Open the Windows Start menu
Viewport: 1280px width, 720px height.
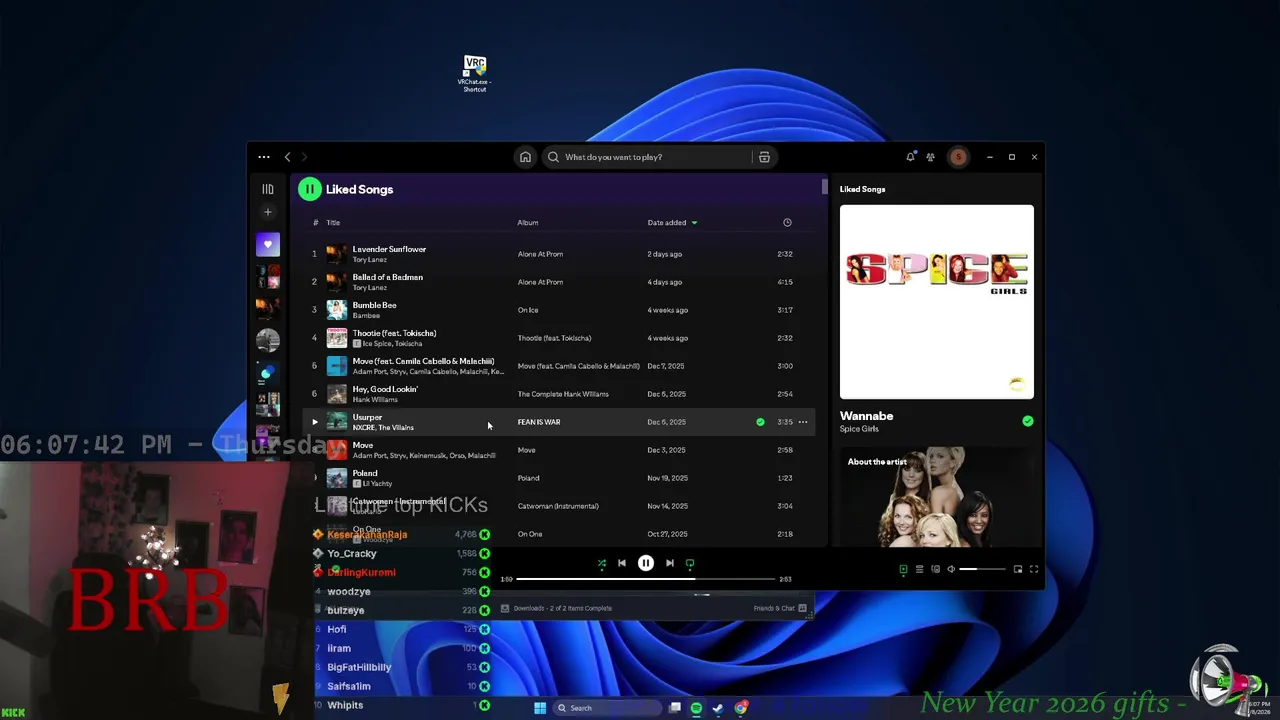[540, 708]
